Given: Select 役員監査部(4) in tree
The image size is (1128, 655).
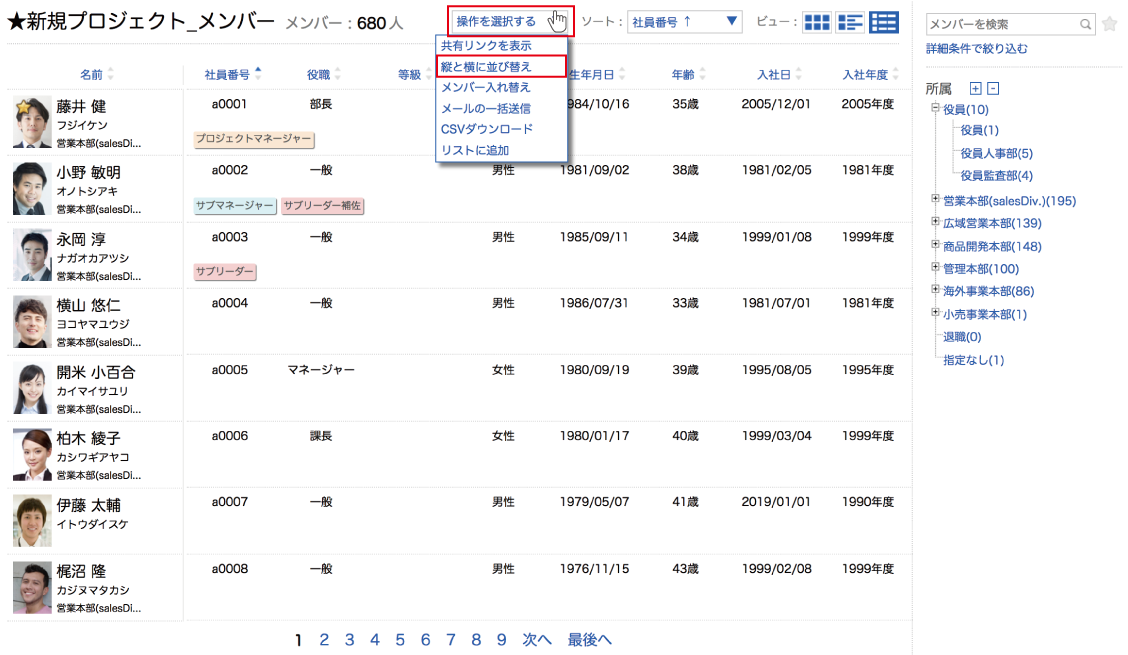Looking at the screenshot, I should 996,176.
